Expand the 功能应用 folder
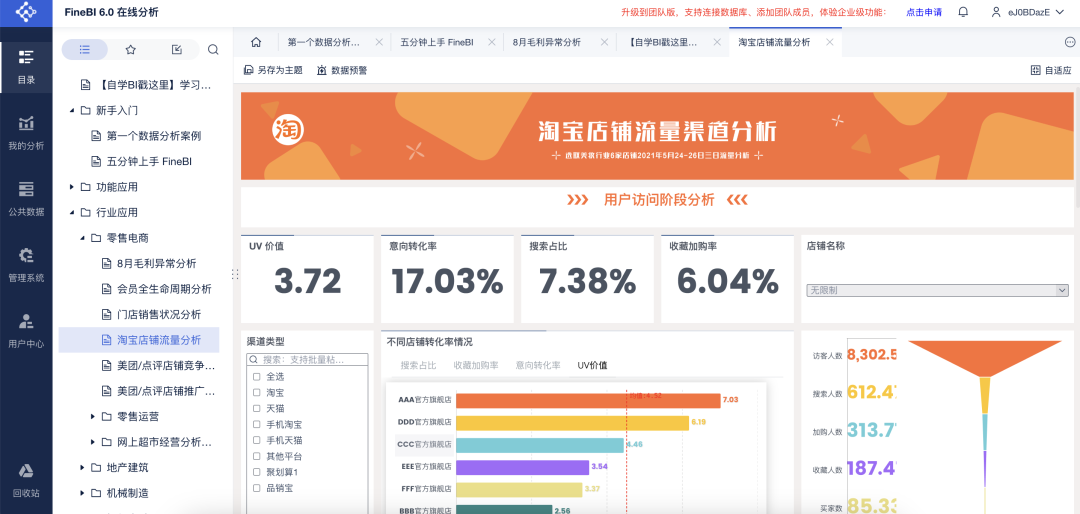 tap(72, 187)
